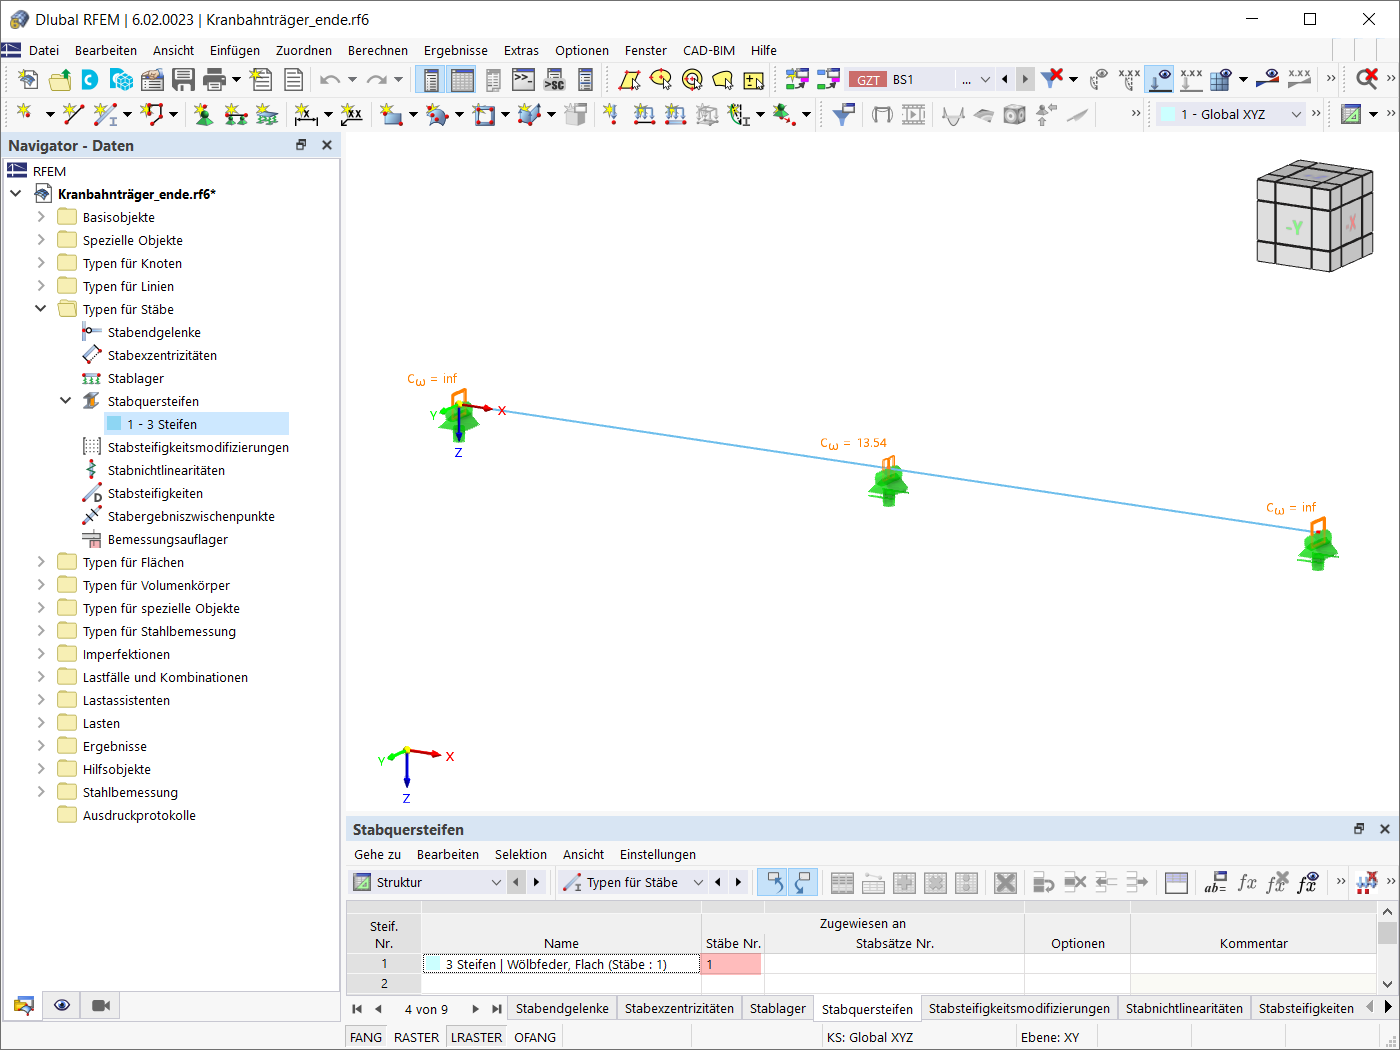Open the Selektion table menu
This screenshot has width=1400, height=1050.
[x=521, y=854]
